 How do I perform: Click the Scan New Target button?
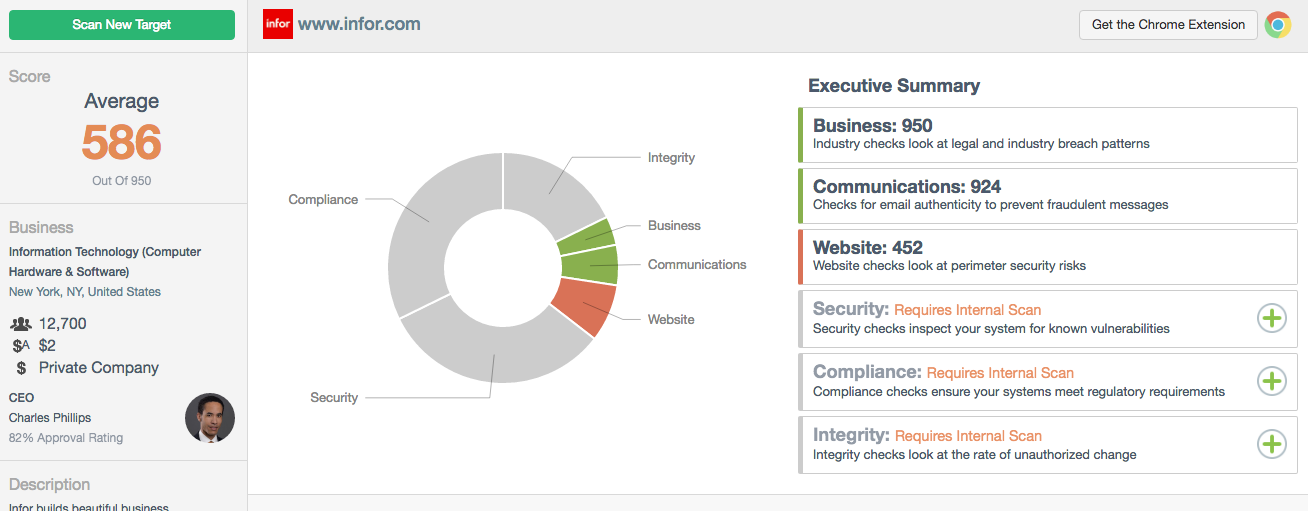pyautogui.click(x=122, y=25)
